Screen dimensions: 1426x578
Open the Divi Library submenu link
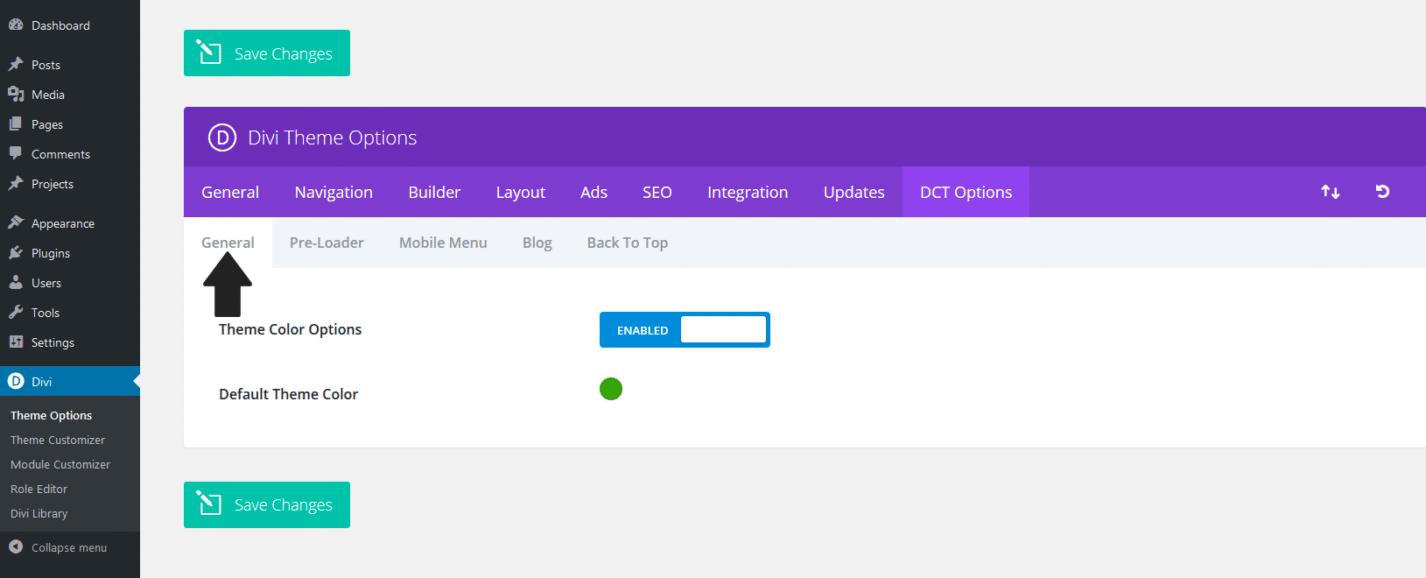pyautogui.click(x=39, y=513)
